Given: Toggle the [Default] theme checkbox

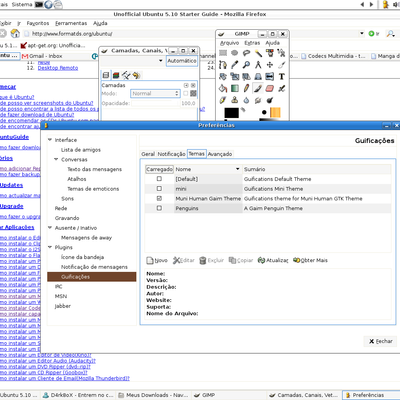Looking at the screenshot, I should 159,179.
